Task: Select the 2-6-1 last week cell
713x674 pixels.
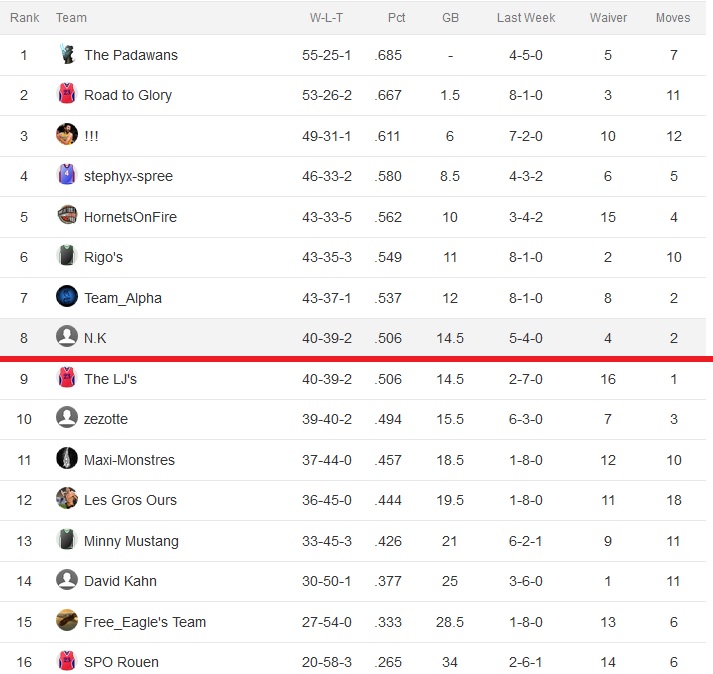Action: (526, 662)
